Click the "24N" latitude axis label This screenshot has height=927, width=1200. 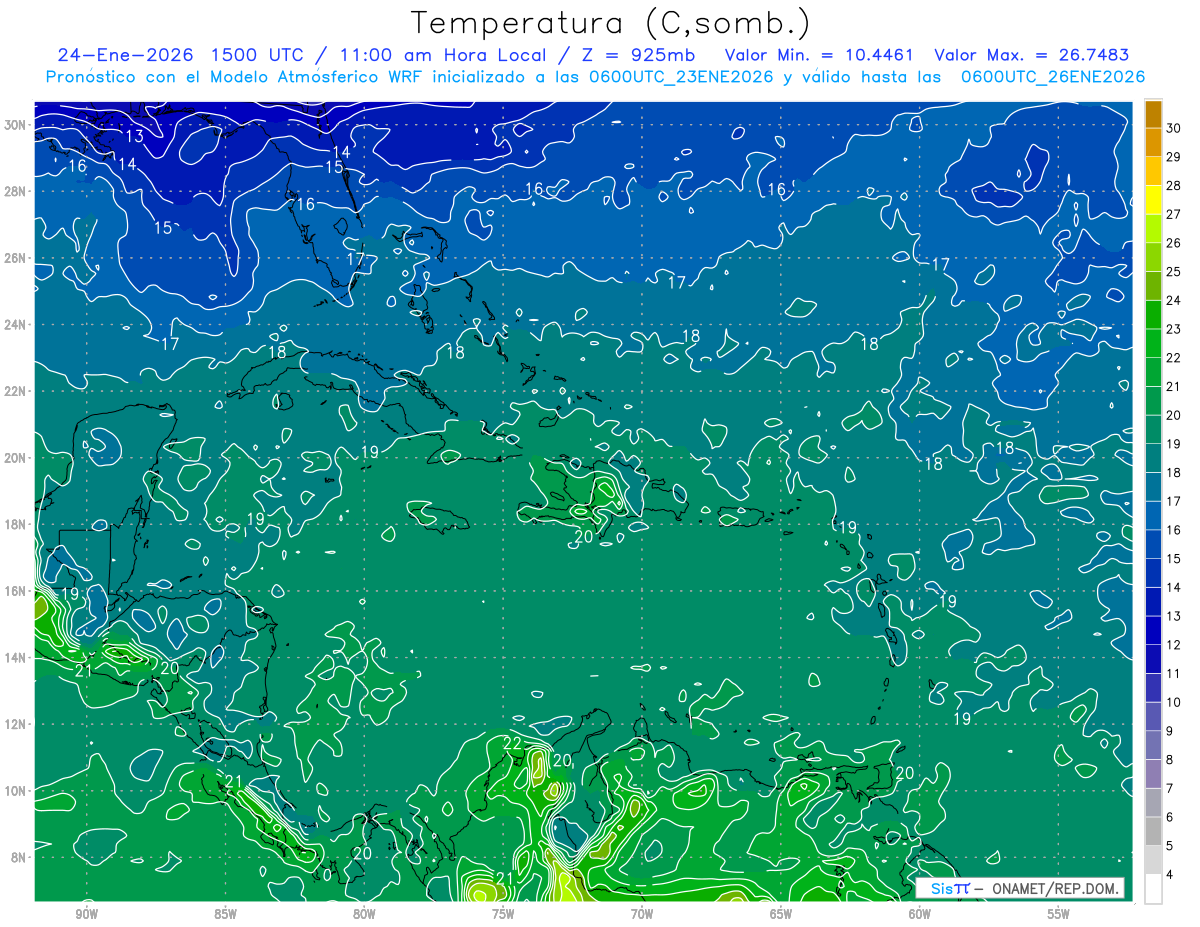click(x=15, y=324)
